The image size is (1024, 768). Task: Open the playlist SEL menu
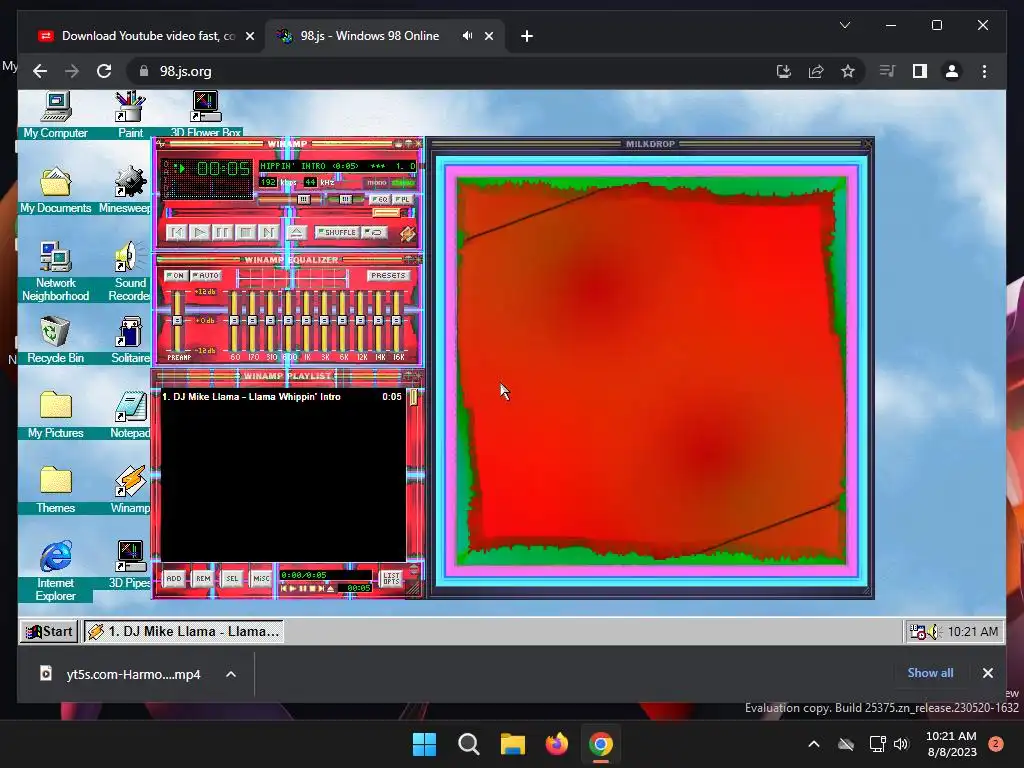click(232, 579)
